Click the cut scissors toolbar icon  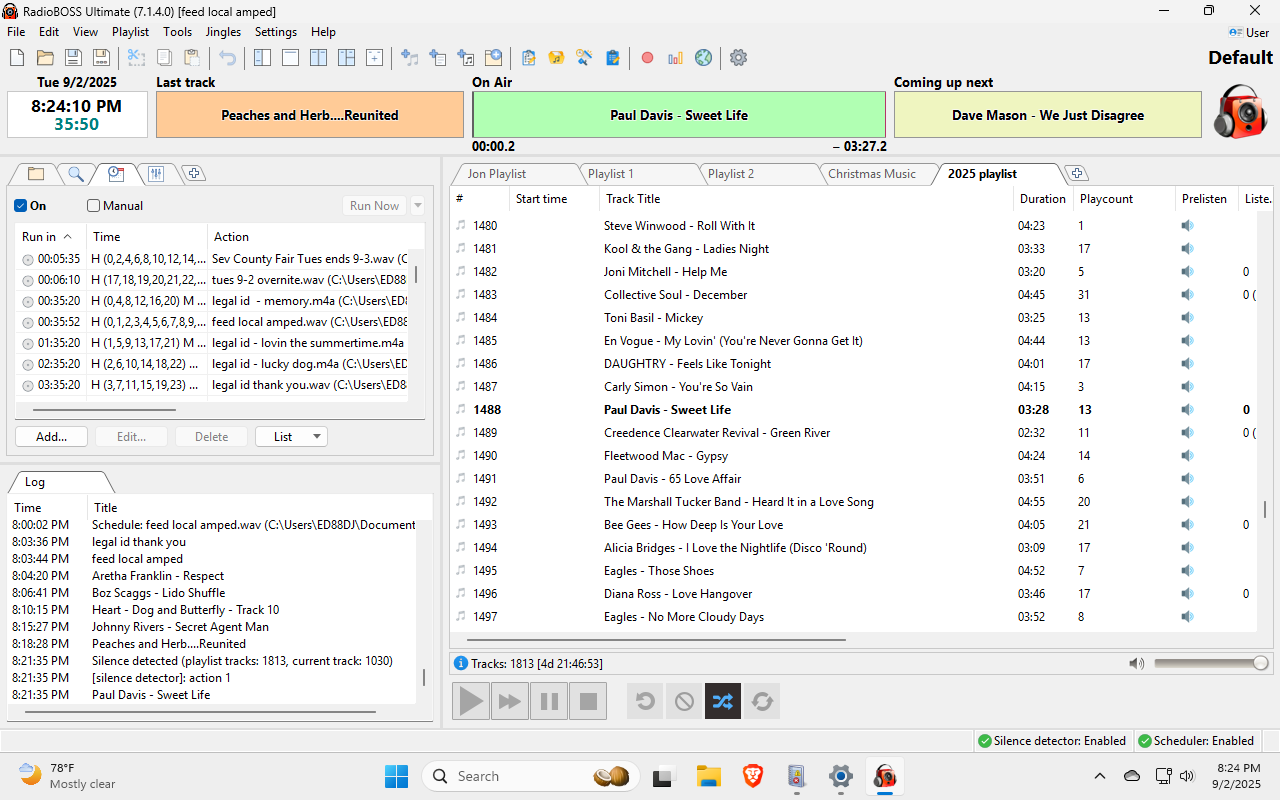135,58
